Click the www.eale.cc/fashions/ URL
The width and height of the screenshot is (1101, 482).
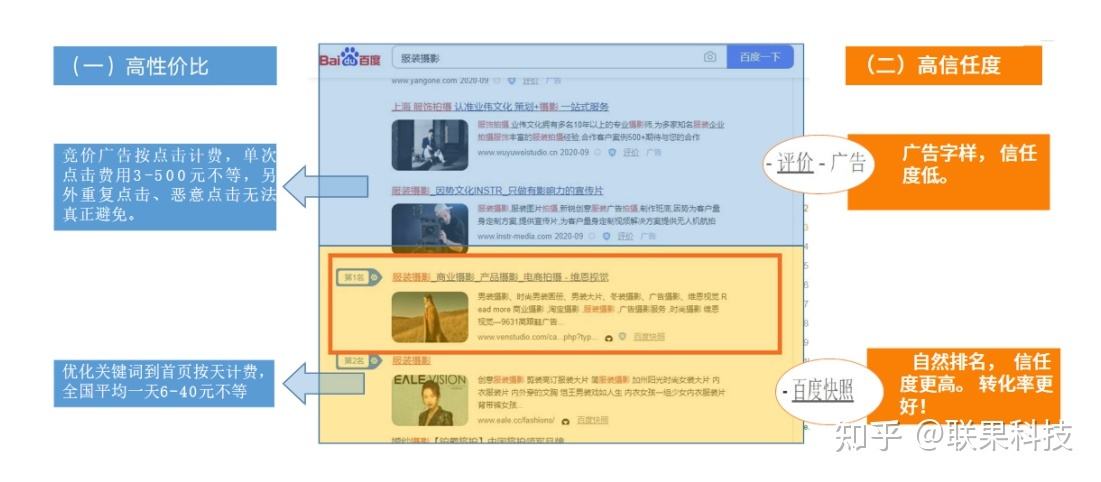tap(516, 420)
